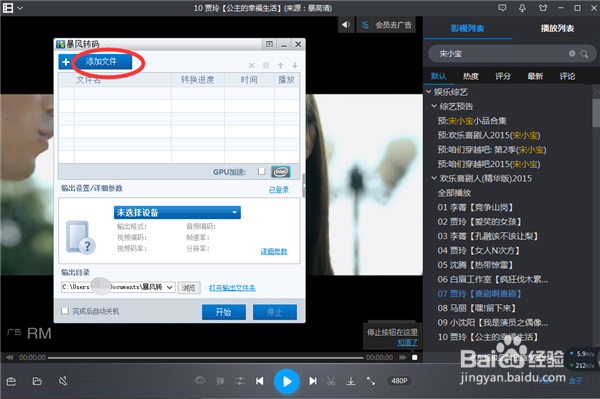Click 浏览 browse button

coord(189,288)
